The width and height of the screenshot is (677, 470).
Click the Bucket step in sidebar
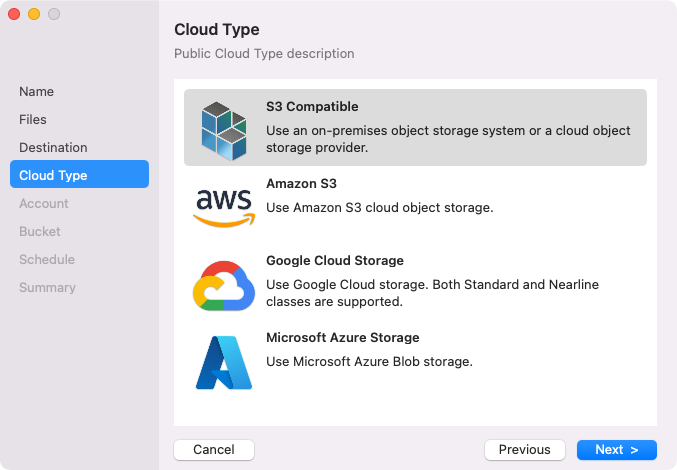click(40, 231)
